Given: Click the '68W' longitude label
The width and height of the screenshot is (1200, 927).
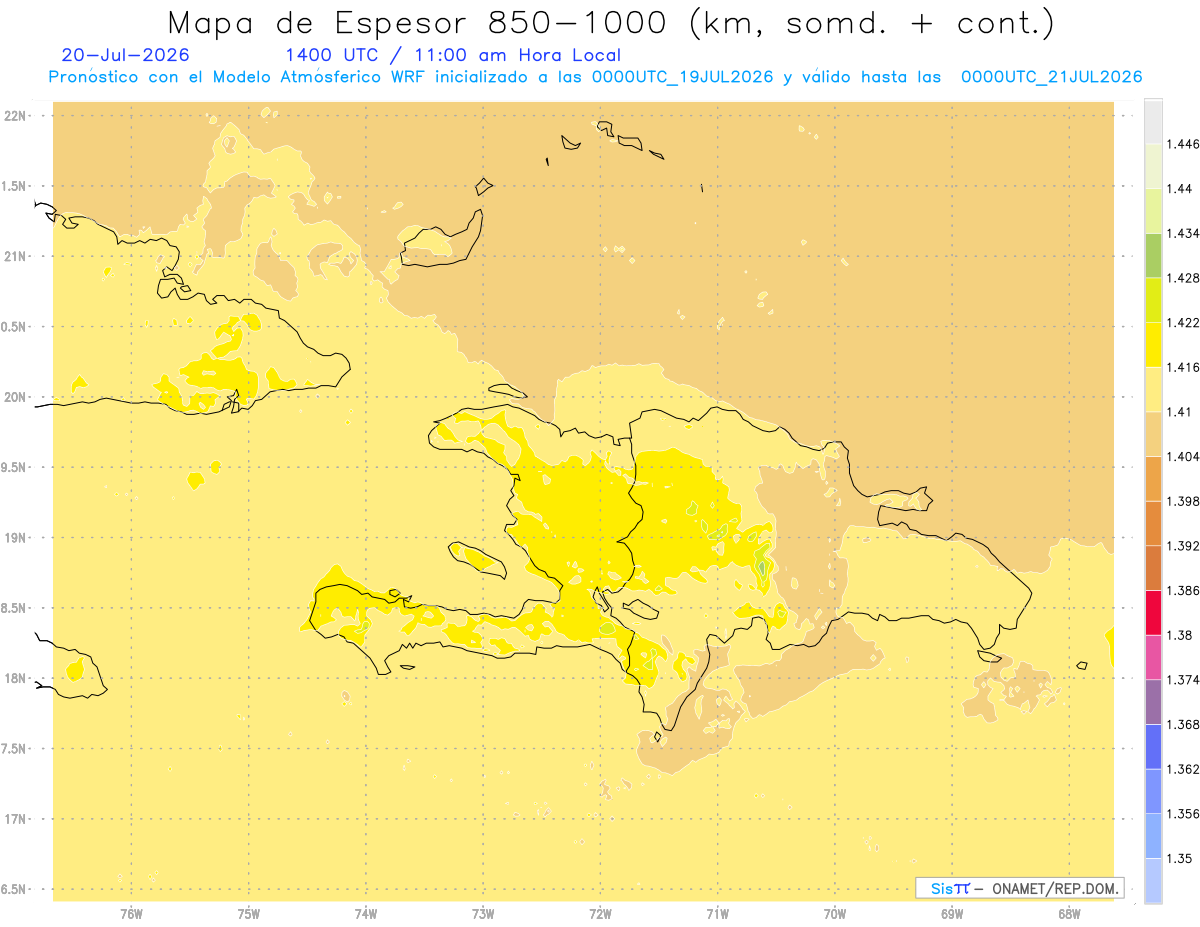Looking at the screenshot, I should [1069, 914].
